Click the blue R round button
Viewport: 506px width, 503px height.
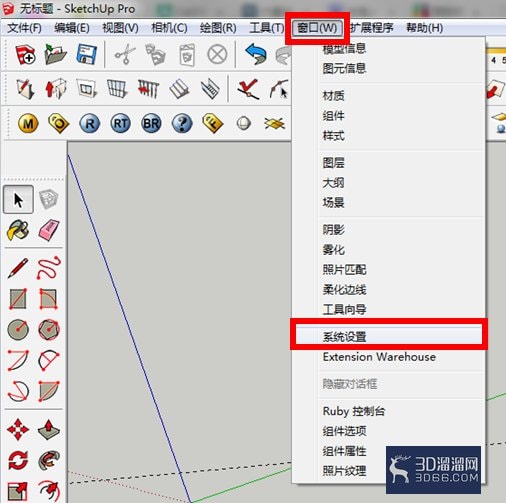90,124
